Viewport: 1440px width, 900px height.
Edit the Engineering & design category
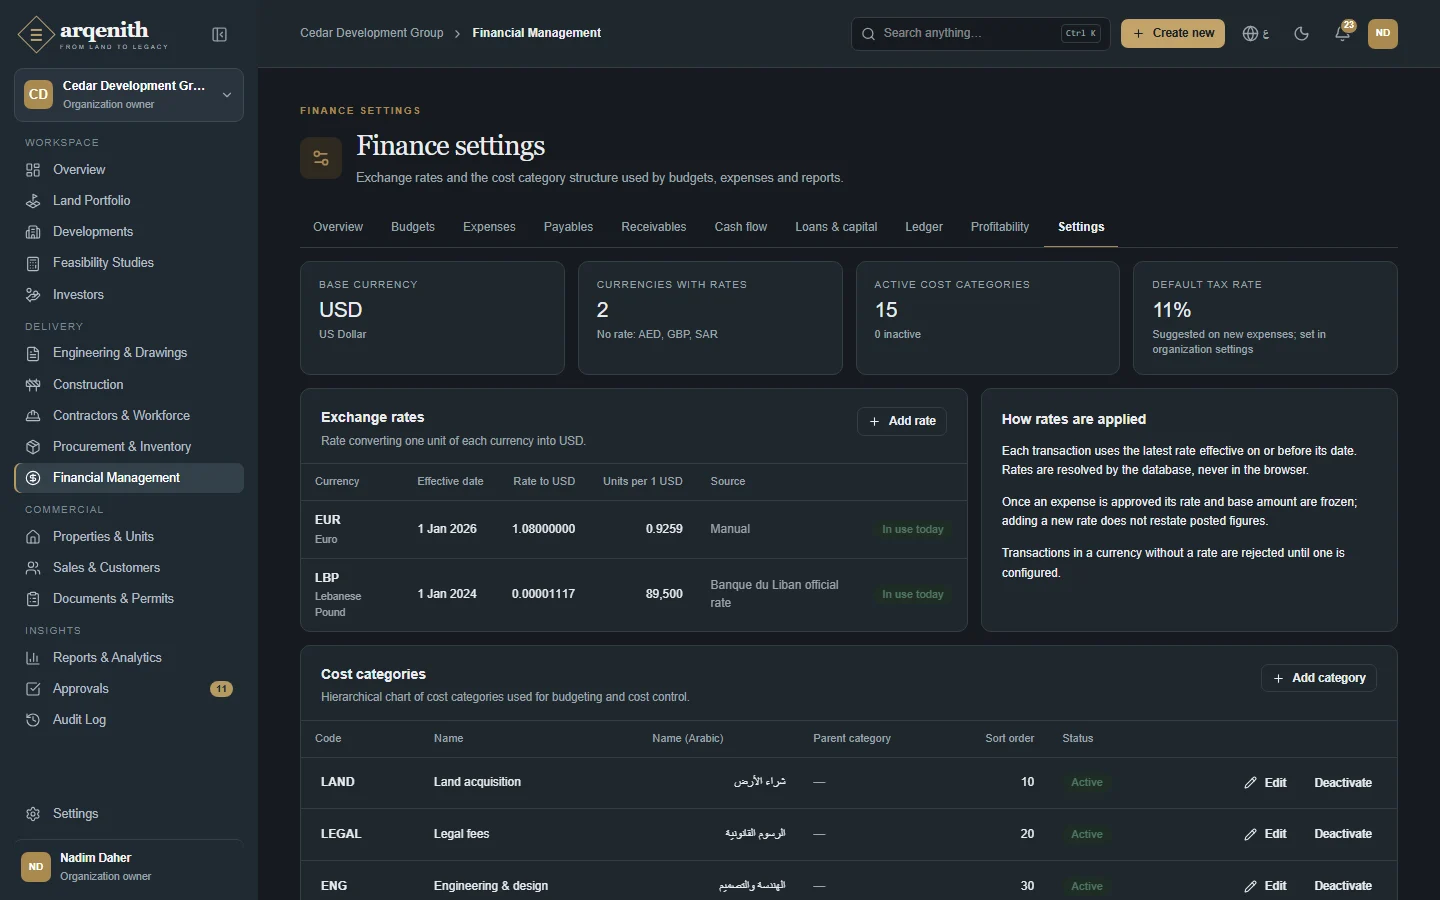pos(1266,886)
